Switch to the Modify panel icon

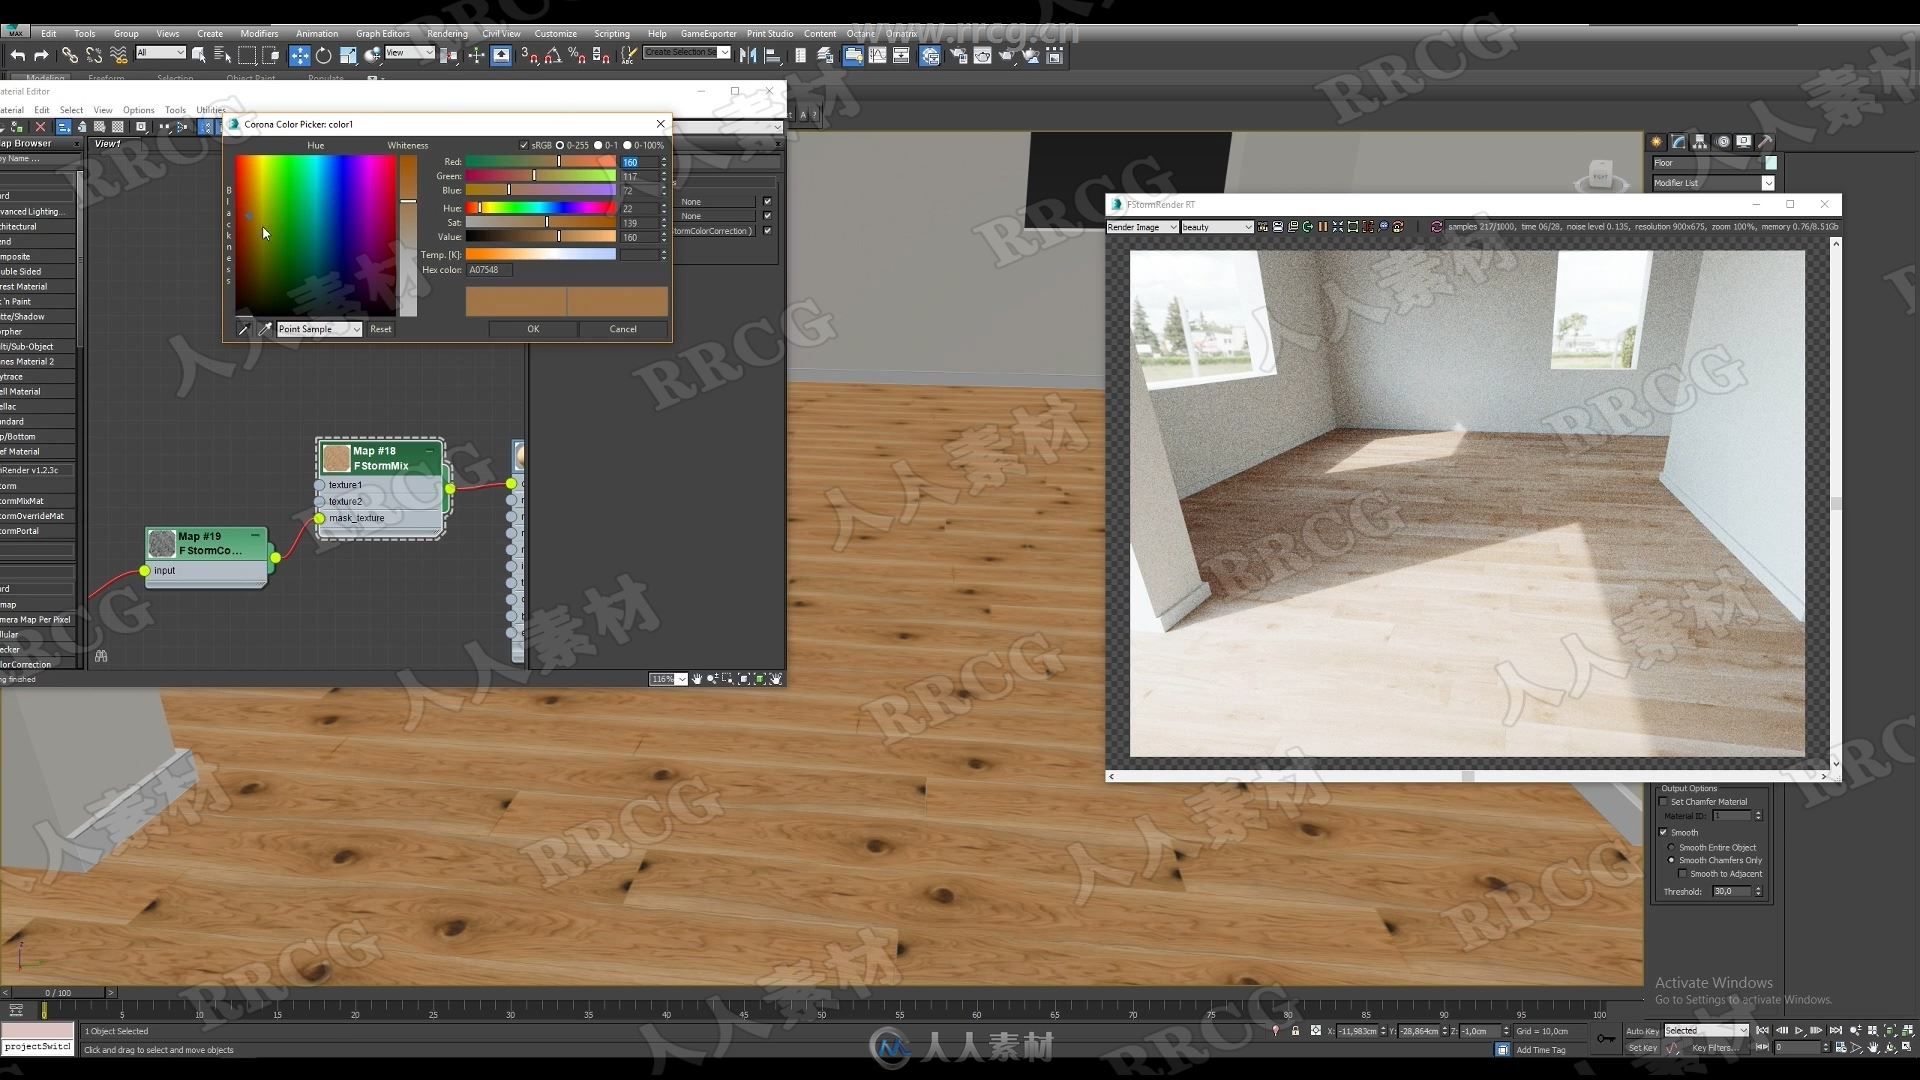1679,142
